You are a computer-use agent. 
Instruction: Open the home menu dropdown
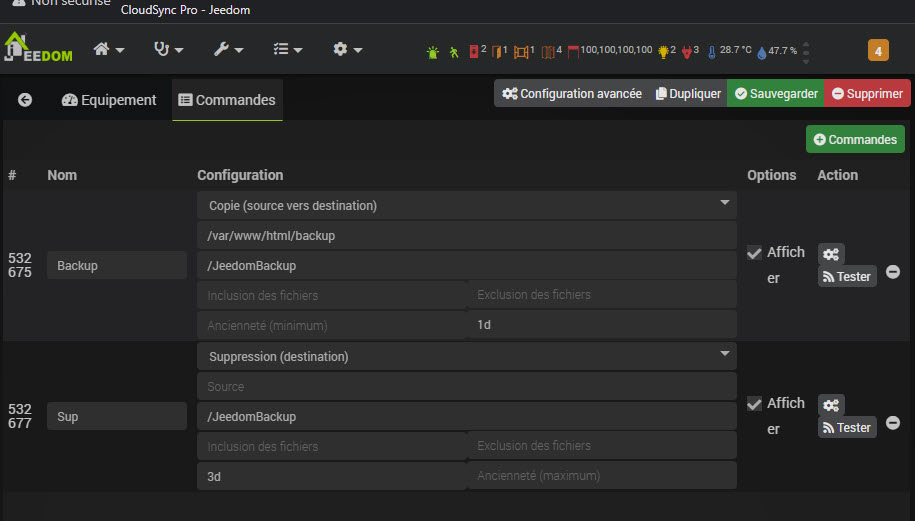108,49
